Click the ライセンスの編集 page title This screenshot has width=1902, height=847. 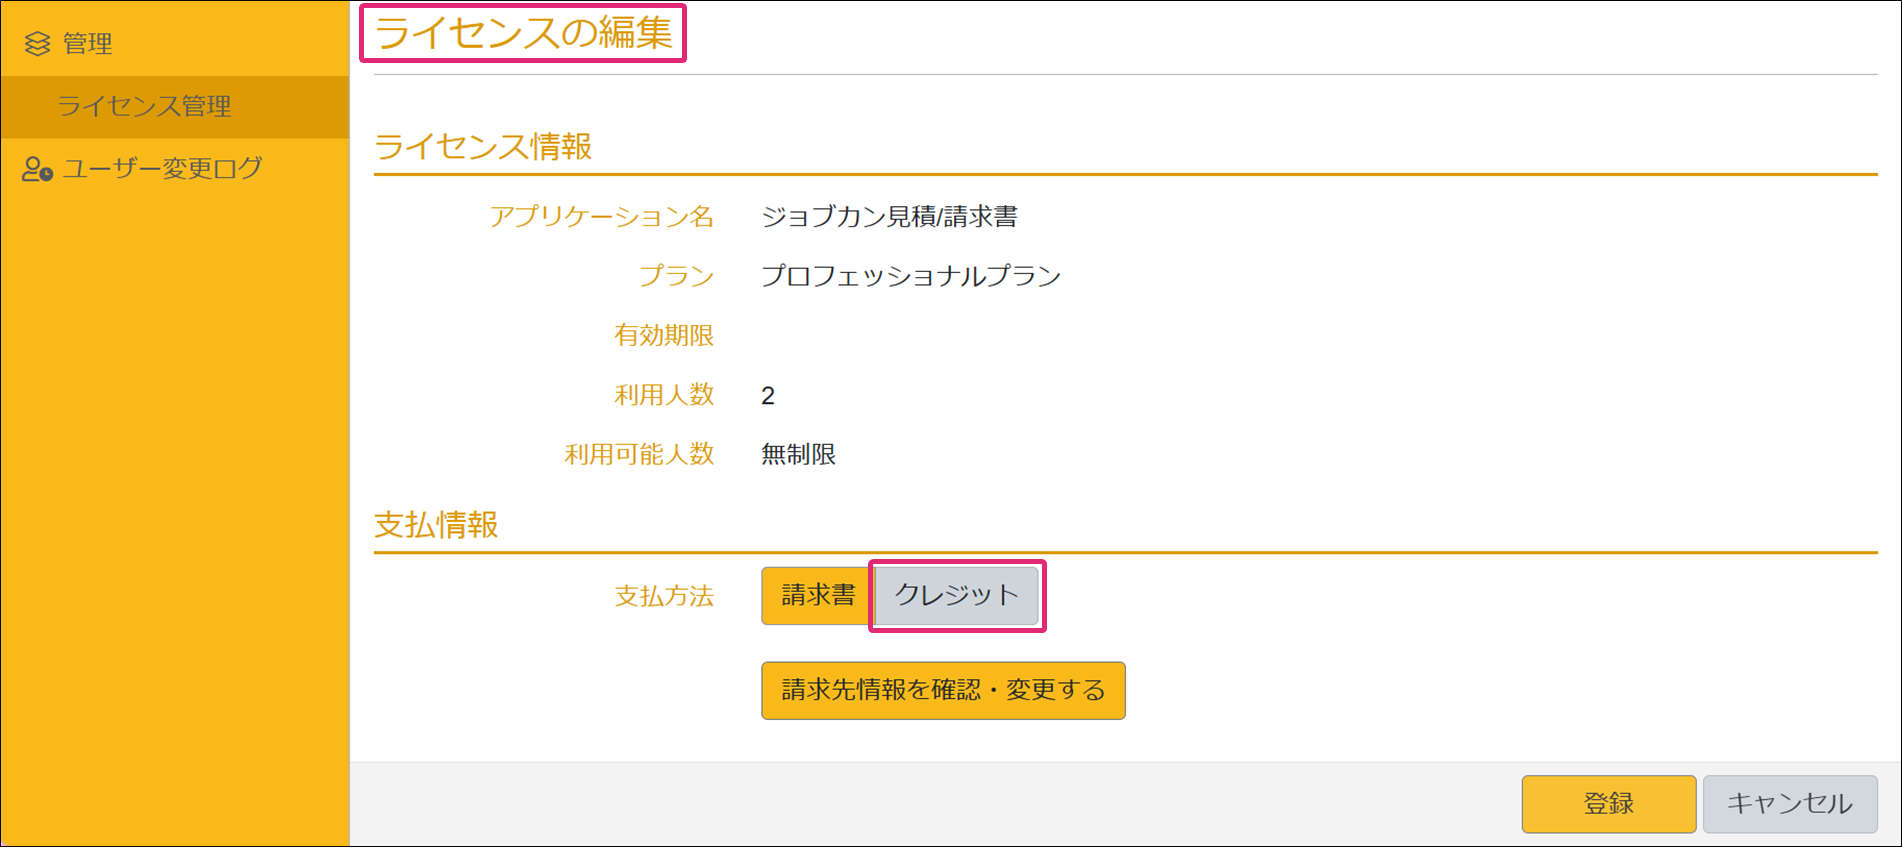(x=523, y=33)
